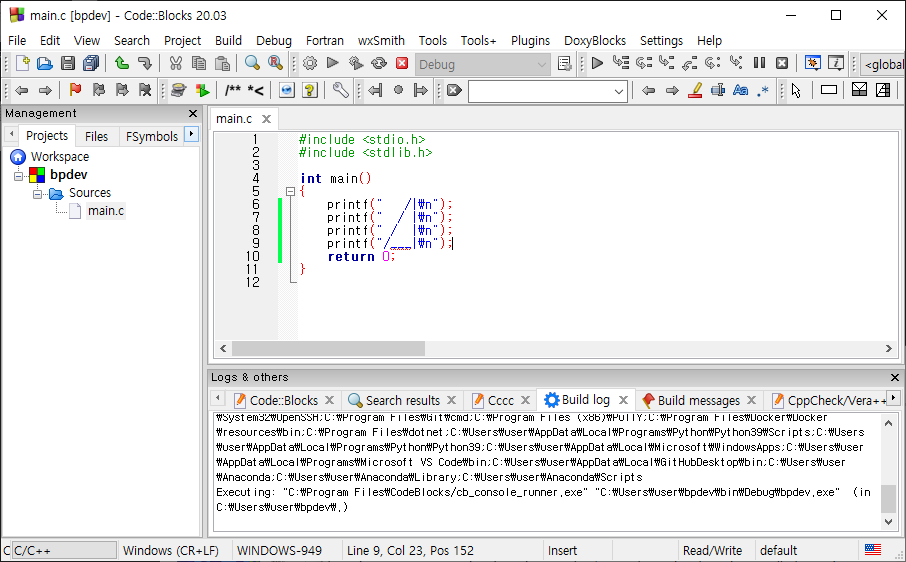Open the wxSmith menu

point(381,40)
